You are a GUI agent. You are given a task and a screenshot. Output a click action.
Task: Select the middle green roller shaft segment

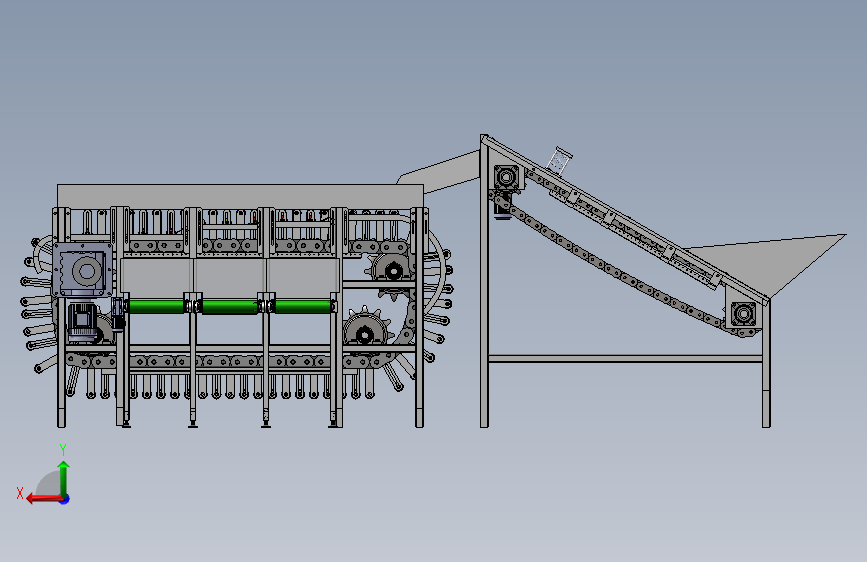pyautogui.click(x=230, y=306)
